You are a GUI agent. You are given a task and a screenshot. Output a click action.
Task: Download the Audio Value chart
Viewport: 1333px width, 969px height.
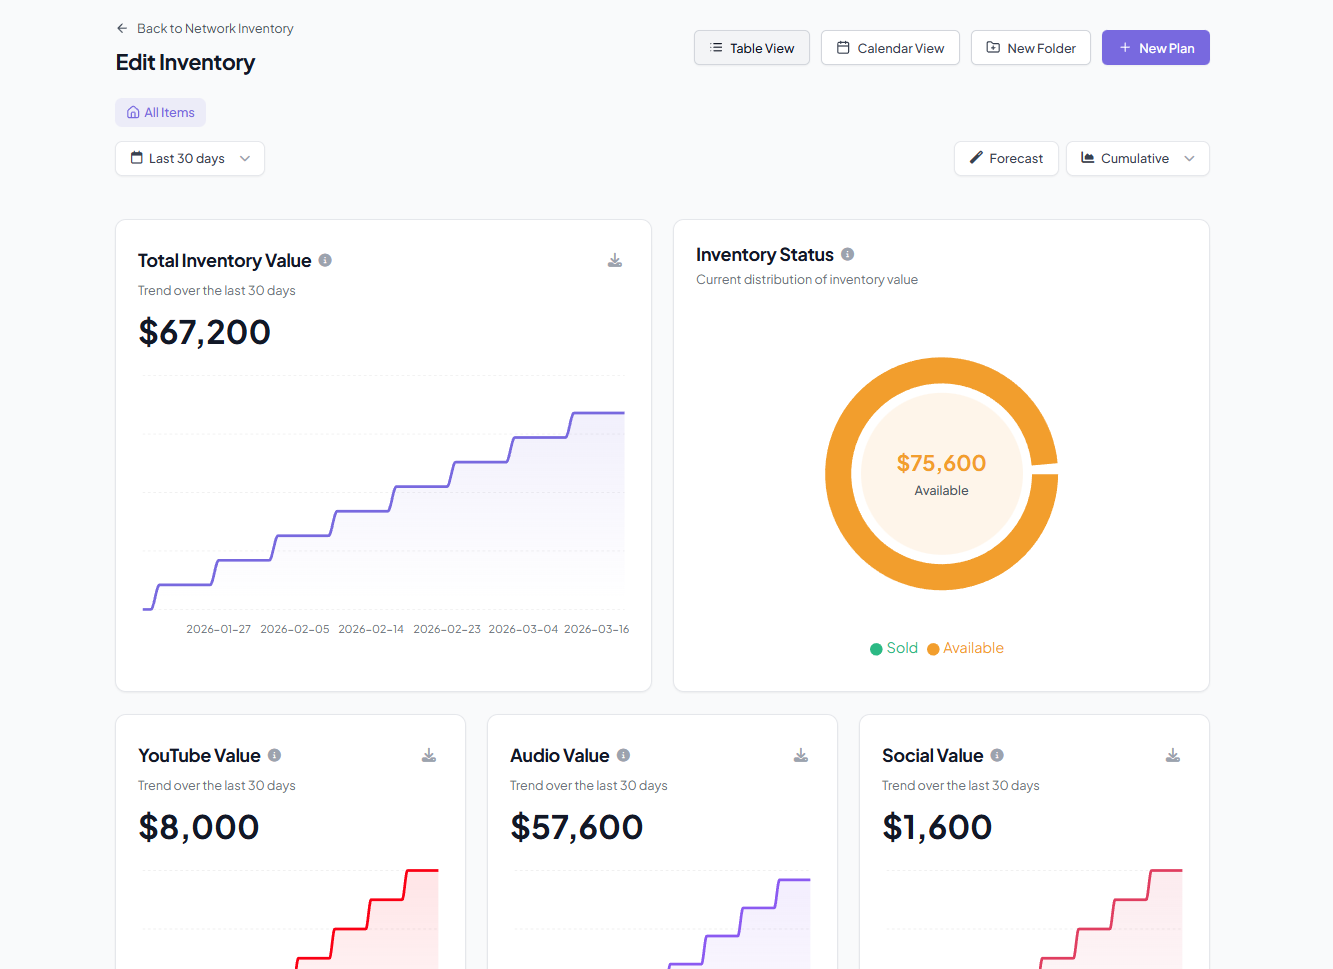click(801, 756)
